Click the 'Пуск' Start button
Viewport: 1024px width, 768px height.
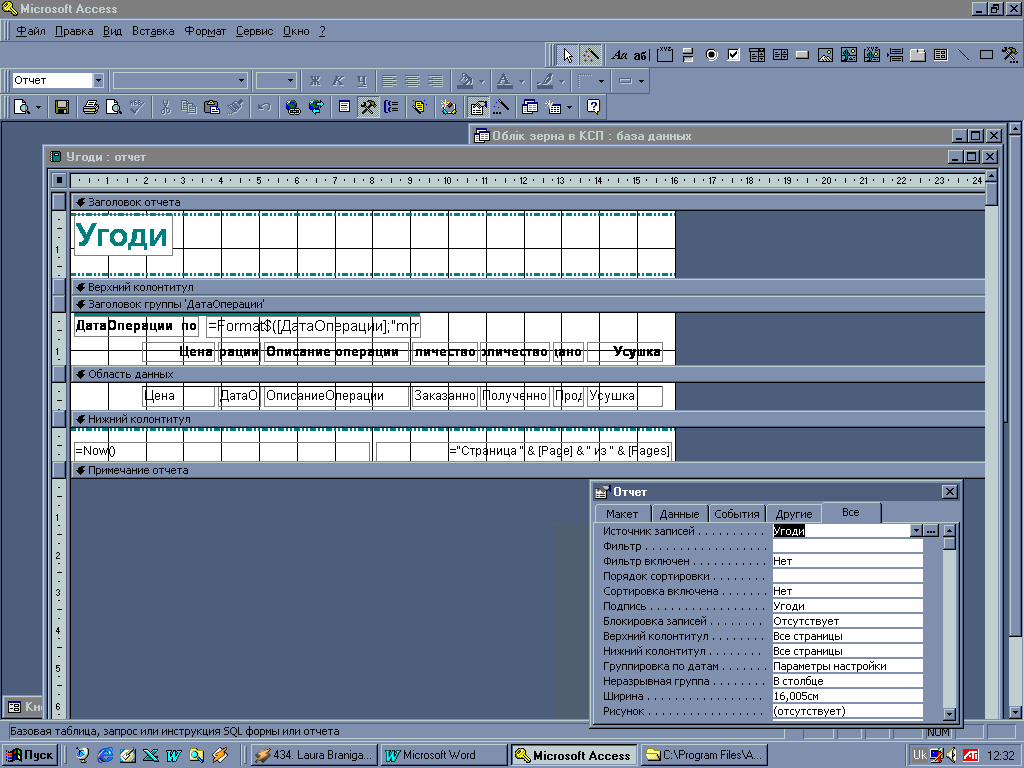(x=30, y=755)
